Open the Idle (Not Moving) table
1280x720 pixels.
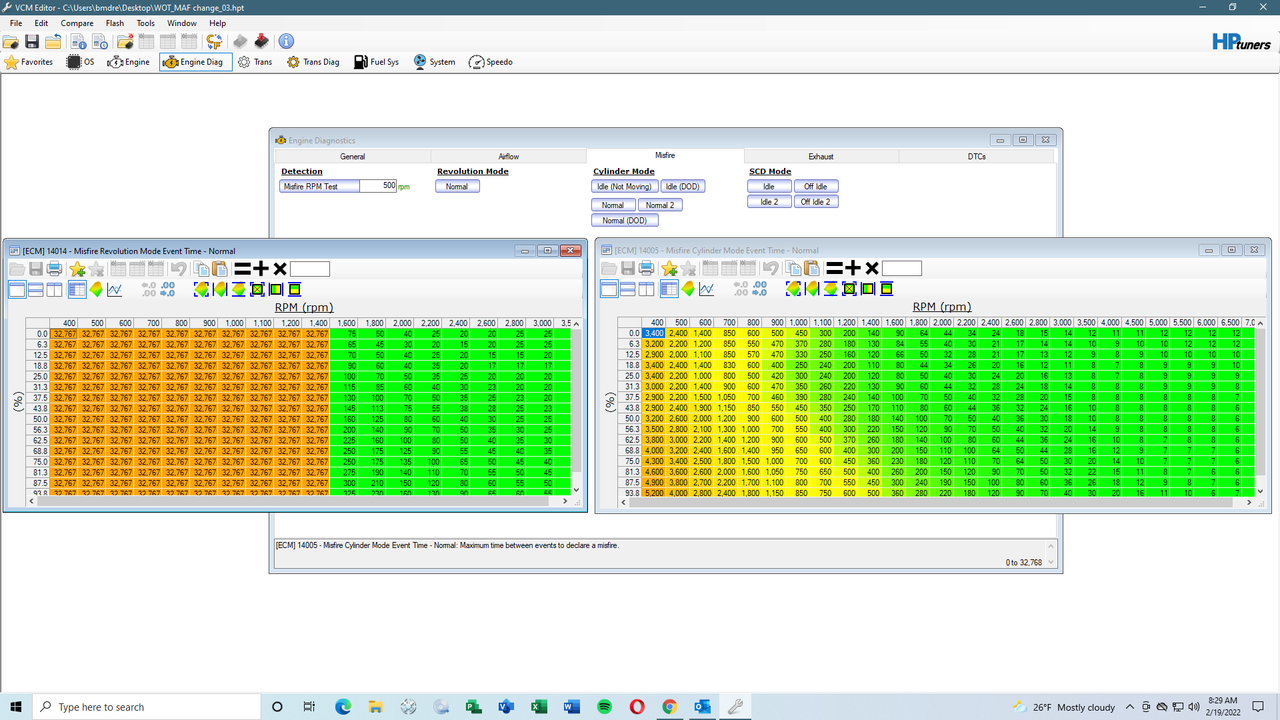point(626,187)
